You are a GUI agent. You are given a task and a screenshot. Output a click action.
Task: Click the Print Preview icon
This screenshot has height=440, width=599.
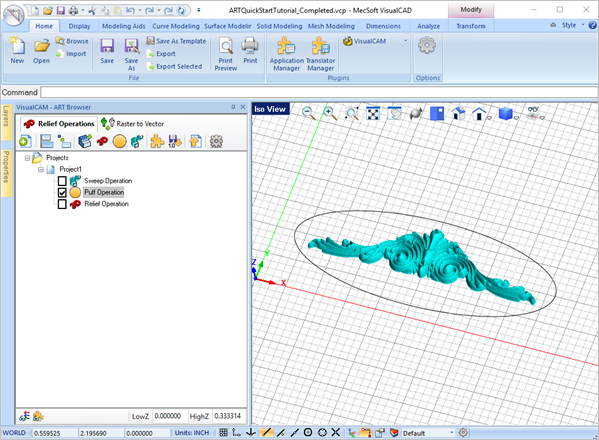coord(226,54)
